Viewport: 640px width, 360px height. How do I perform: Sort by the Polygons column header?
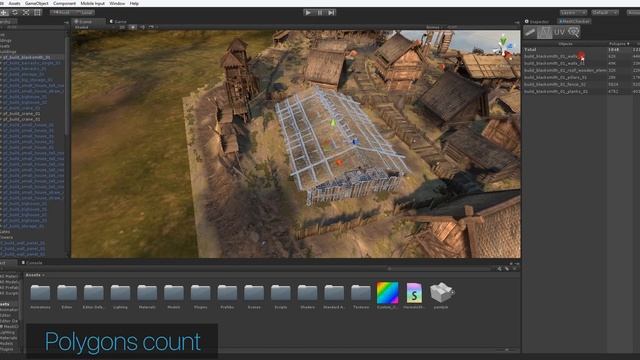[x=619, y=44]
